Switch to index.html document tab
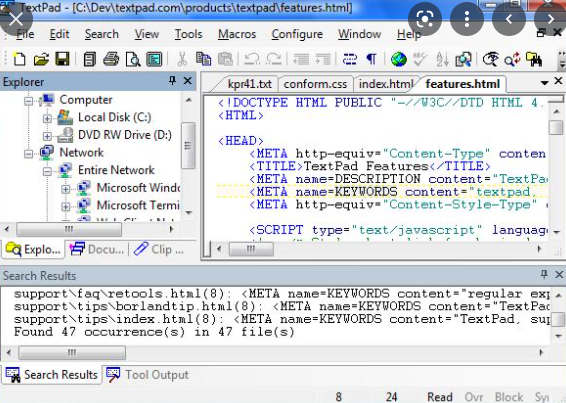The width and height of the screenshot is (566, 403). (x=386, y=84)
